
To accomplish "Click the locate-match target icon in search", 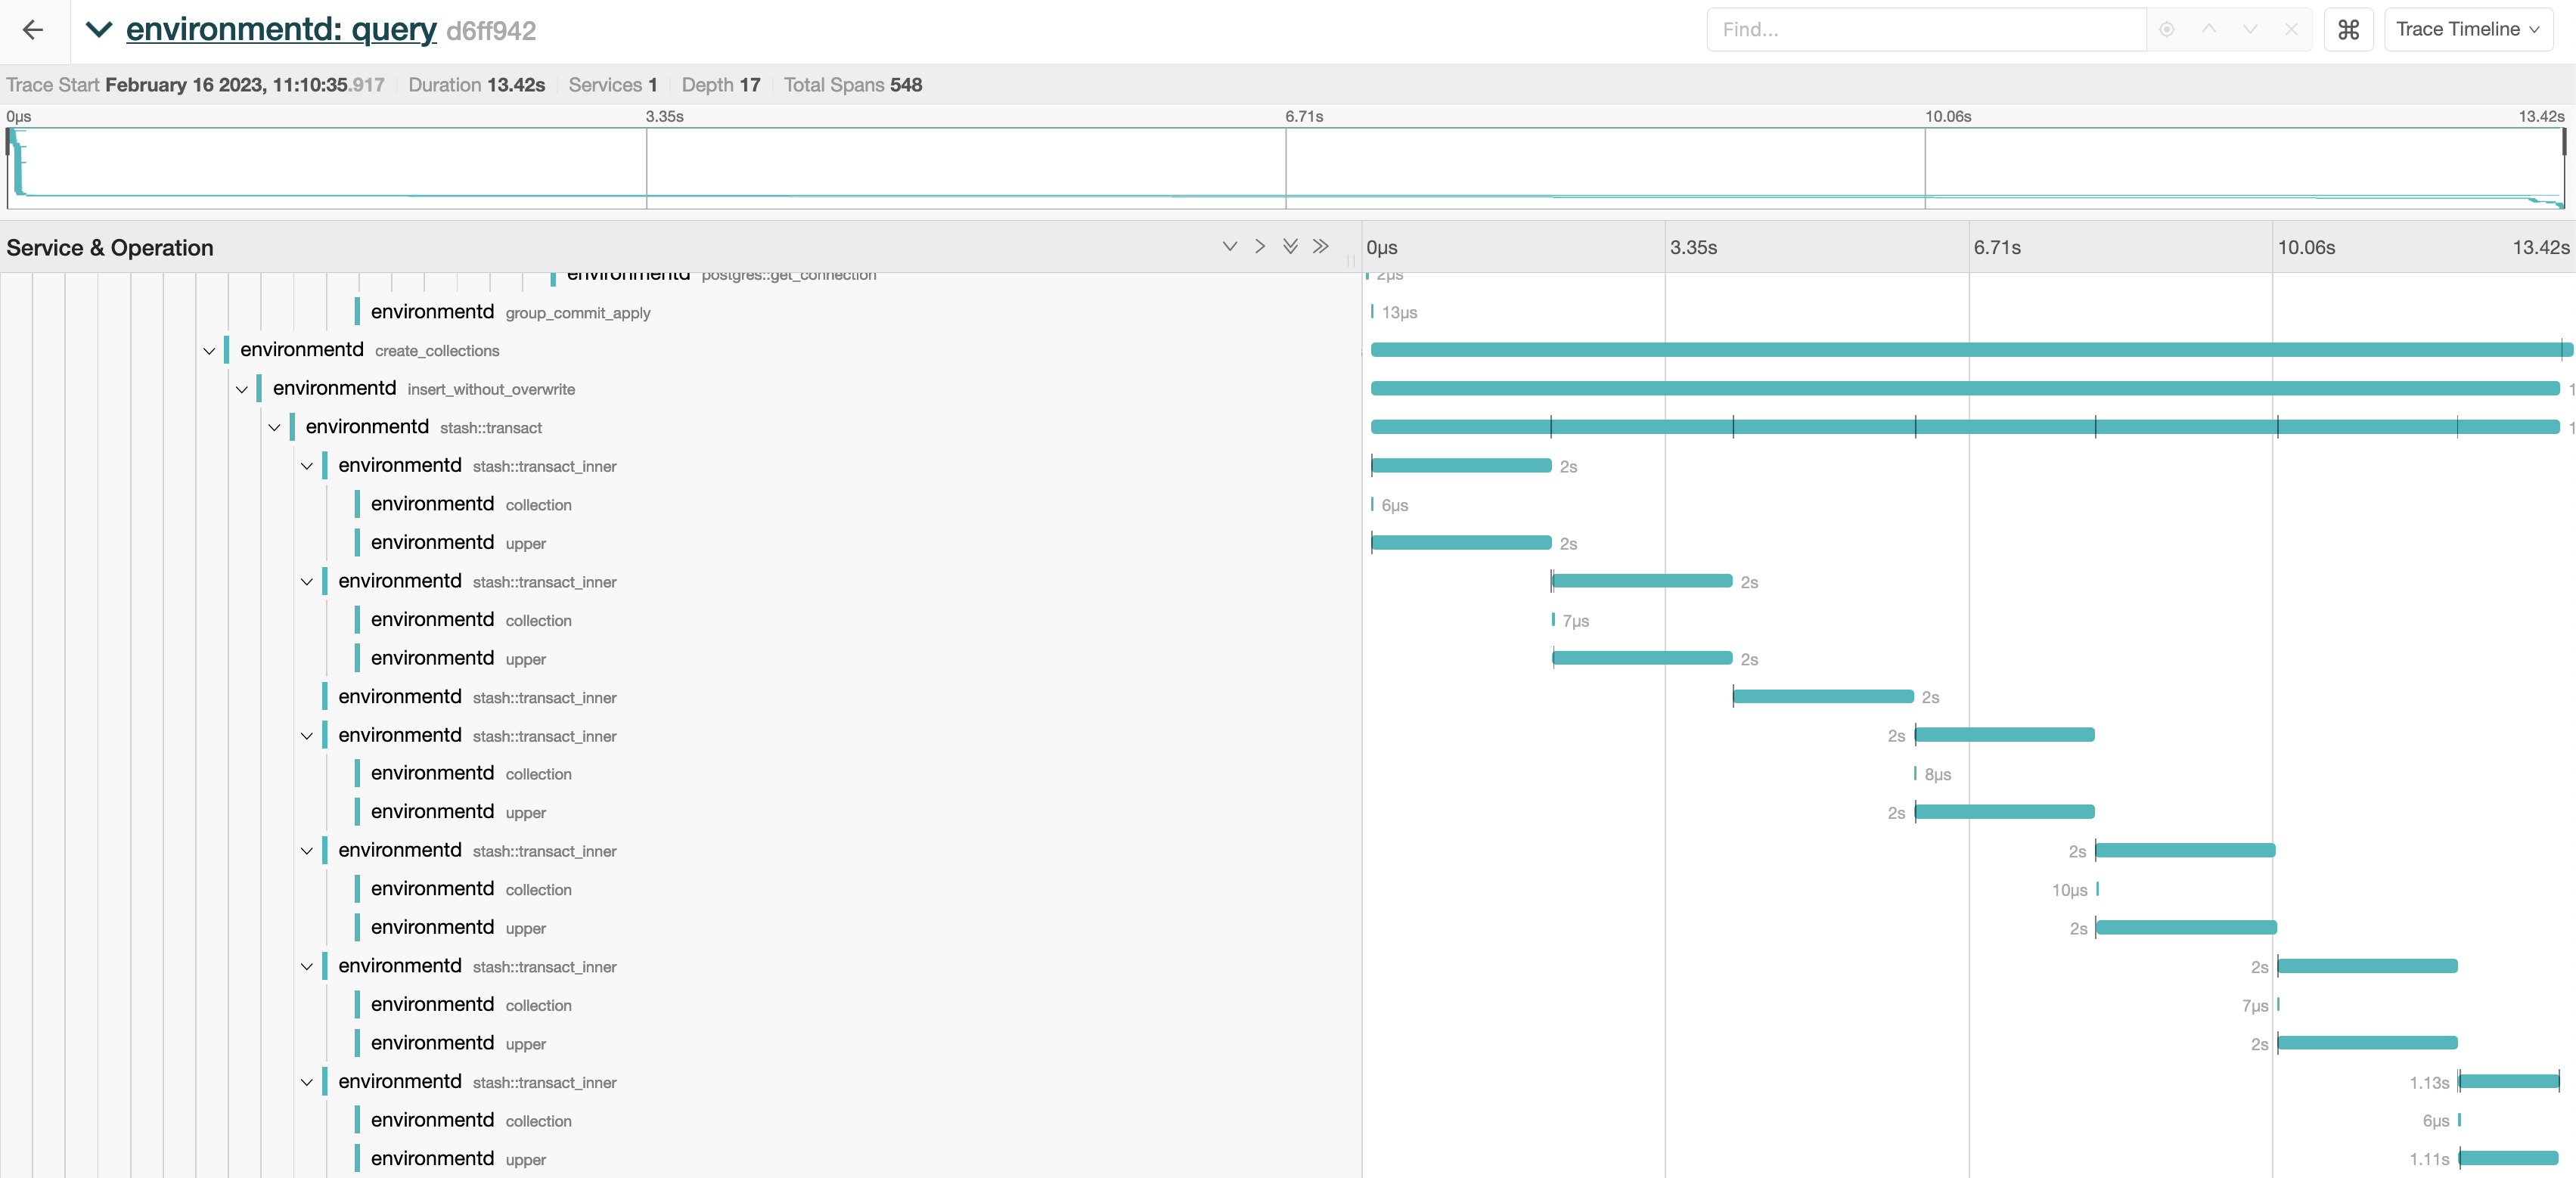I will click(2167, 30).
